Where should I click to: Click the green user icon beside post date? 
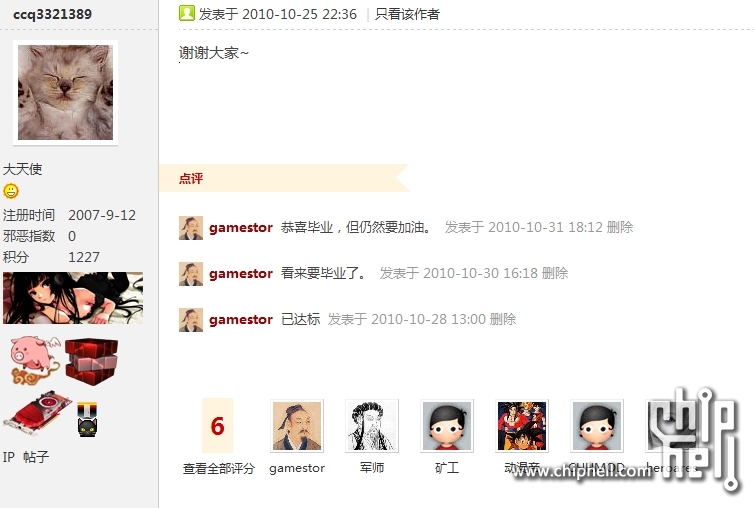[x=187, y=13]
